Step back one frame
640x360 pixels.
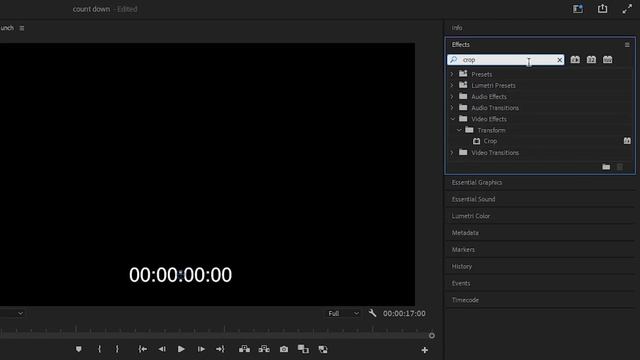tap(162, 349)
